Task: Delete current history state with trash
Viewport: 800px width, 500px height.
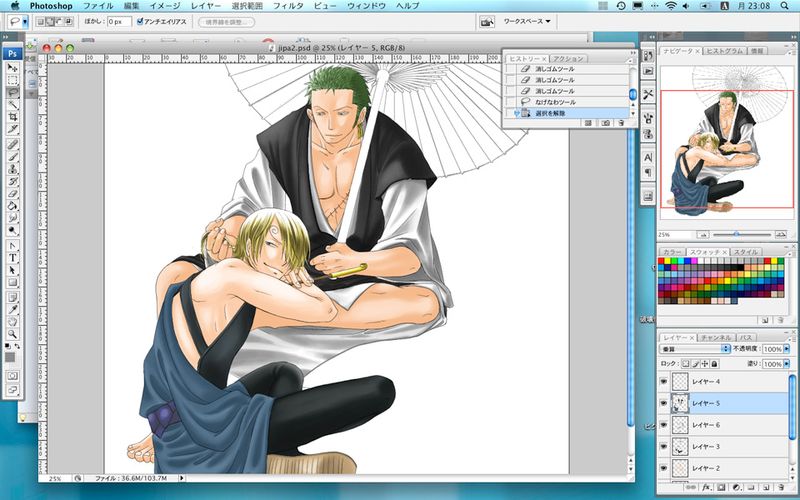Action: 621,123
